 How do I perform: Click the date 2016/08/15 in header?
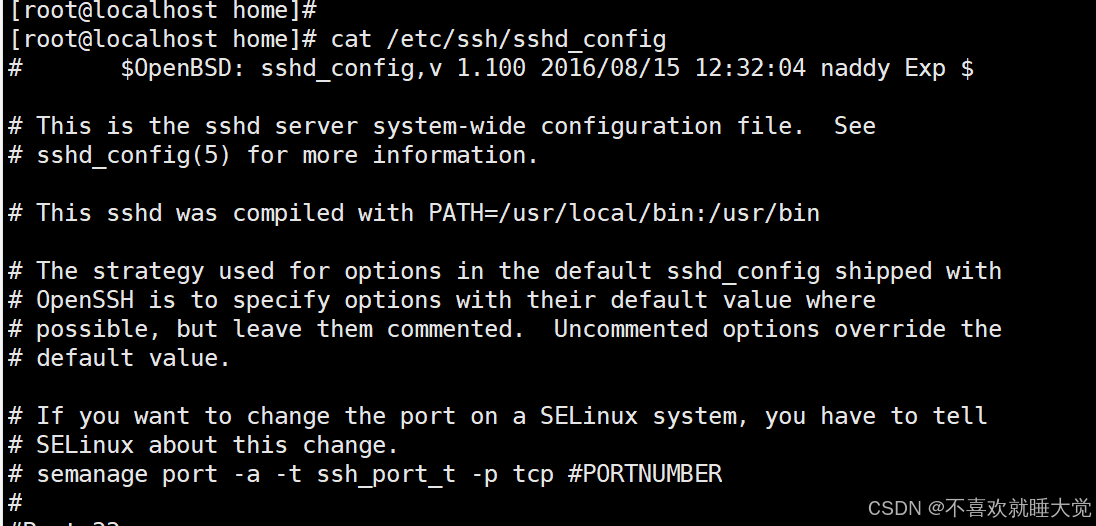[x=610, y=68]
